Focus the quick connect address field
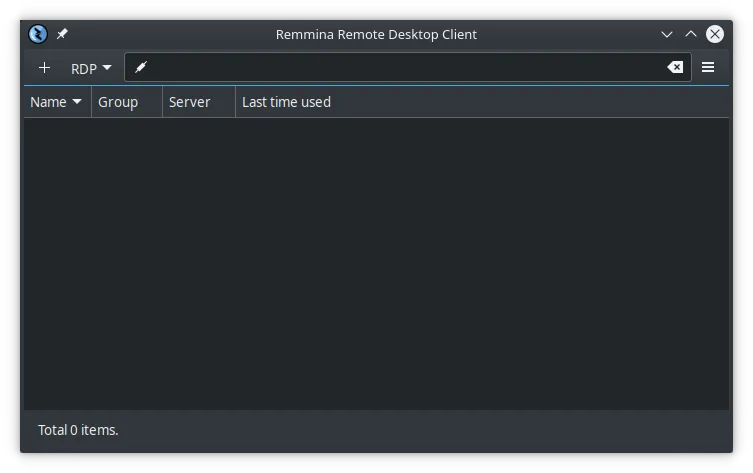Screen dimensions: 753x473 [x=400, y=68]
